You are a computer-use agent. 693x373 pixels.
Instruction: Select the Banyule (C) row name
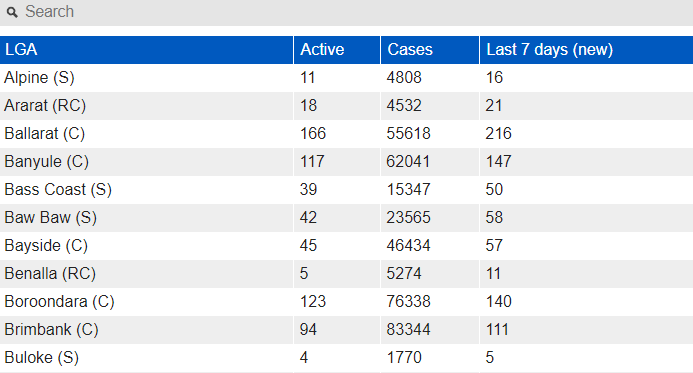tap(46, 162)
